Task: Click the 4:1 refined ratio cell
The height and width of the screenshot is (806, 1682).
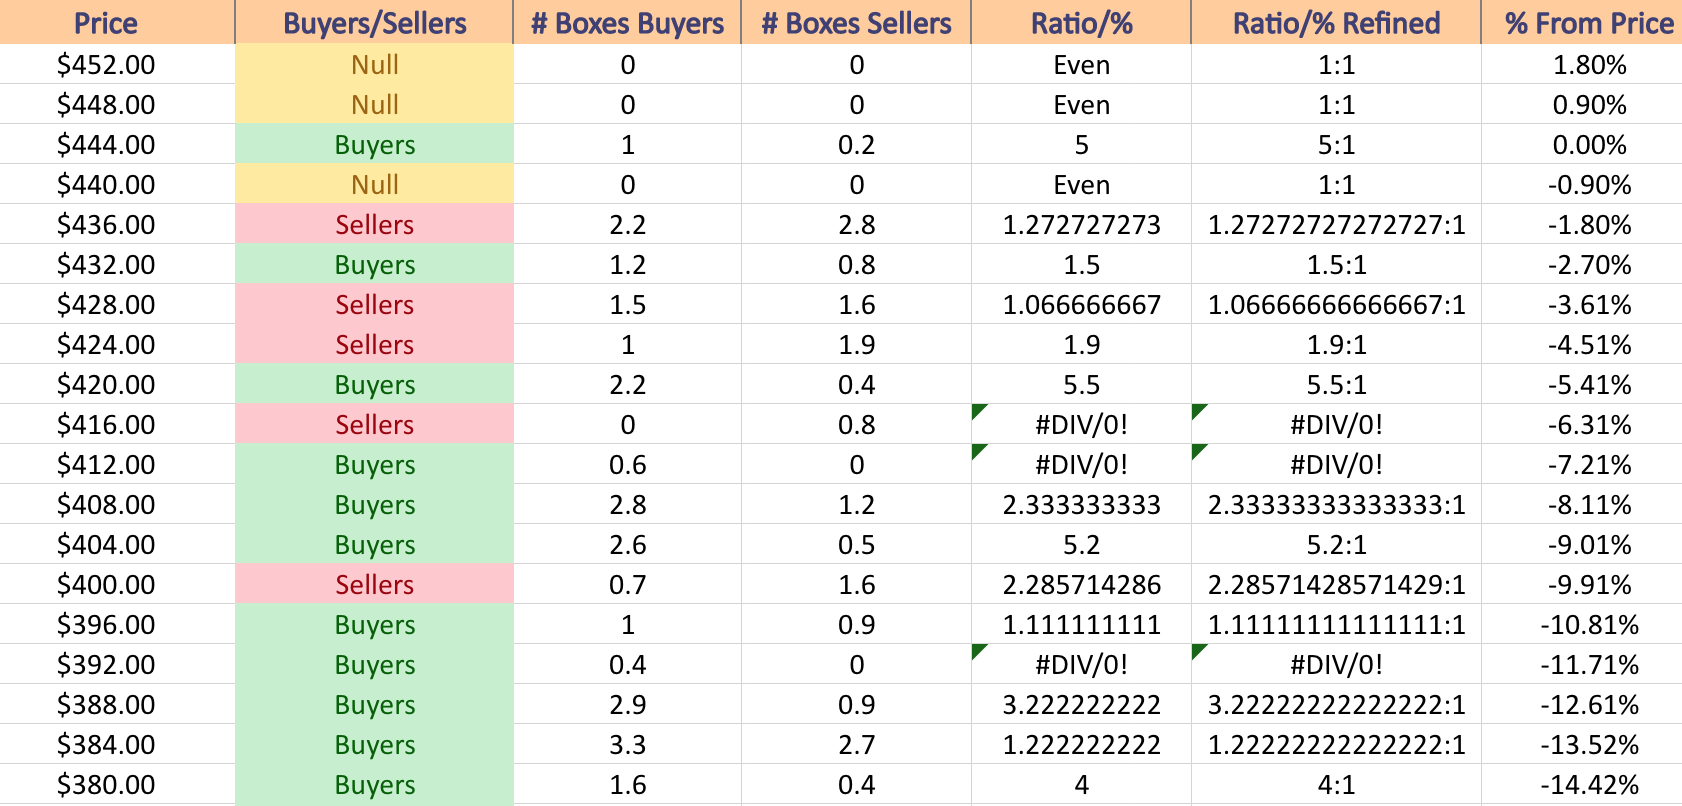Action: click(x=1336, y=785)
